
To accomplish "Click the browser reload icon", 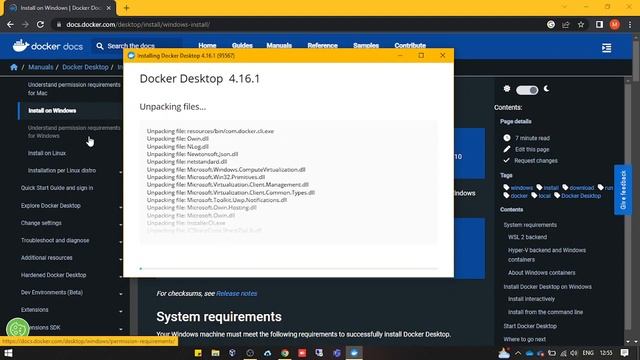I will coord(40,24).
